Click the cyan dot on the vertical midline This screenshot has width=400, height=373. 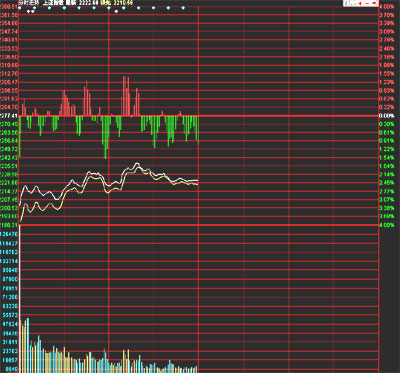[109, 8]
